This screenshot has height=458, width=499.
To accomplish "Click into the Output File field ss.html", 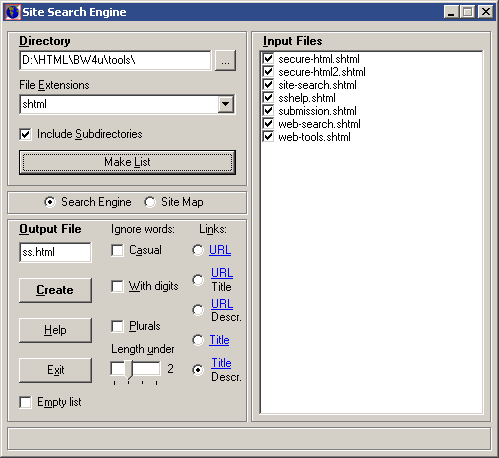I will click(55, 252).
